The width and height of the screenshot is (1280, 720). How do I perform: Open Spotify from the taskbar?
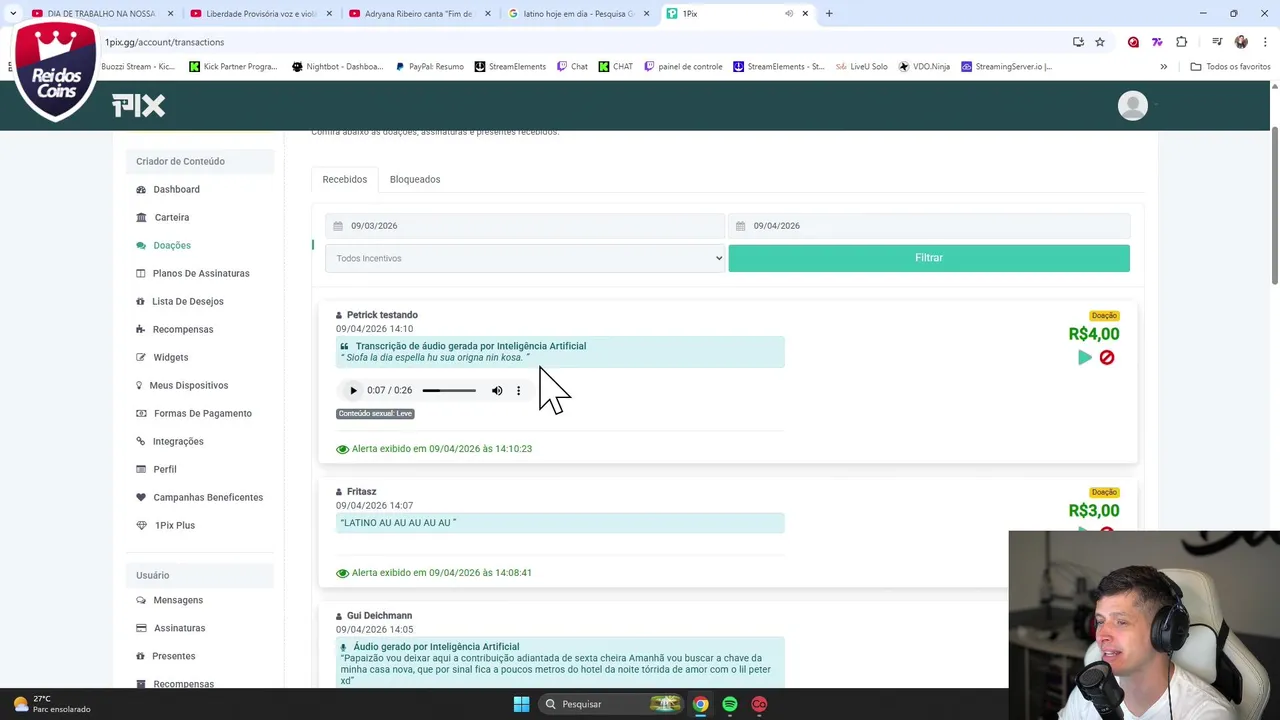(730, 704)
